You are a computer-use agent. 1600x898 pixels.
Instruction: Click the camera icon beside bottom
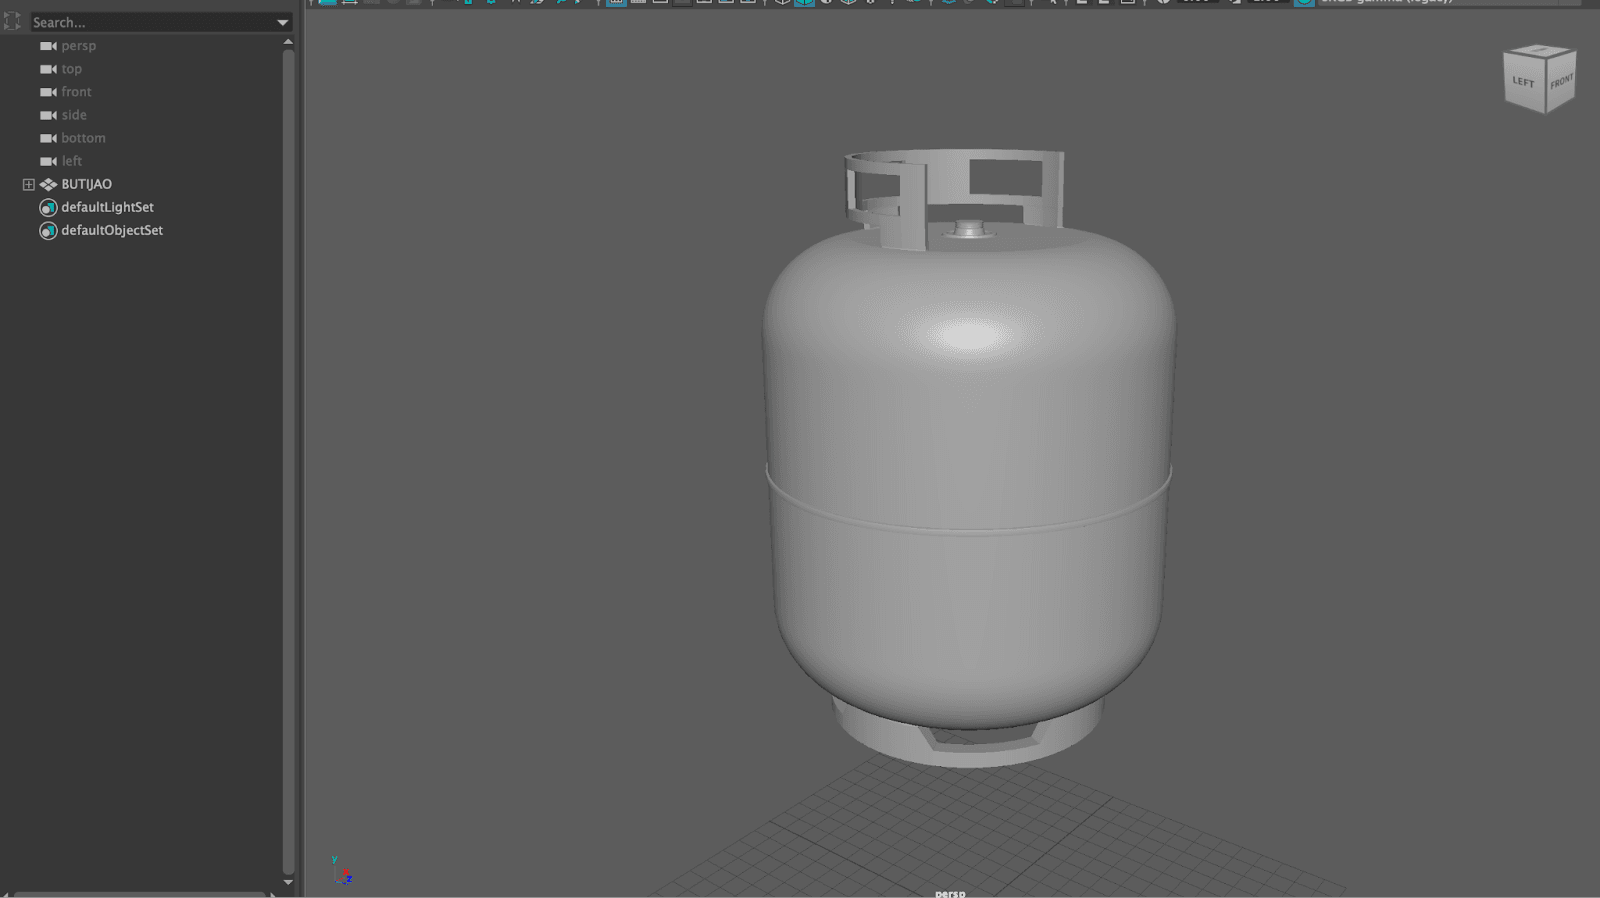pyautogui.click(x=48, y=138)
